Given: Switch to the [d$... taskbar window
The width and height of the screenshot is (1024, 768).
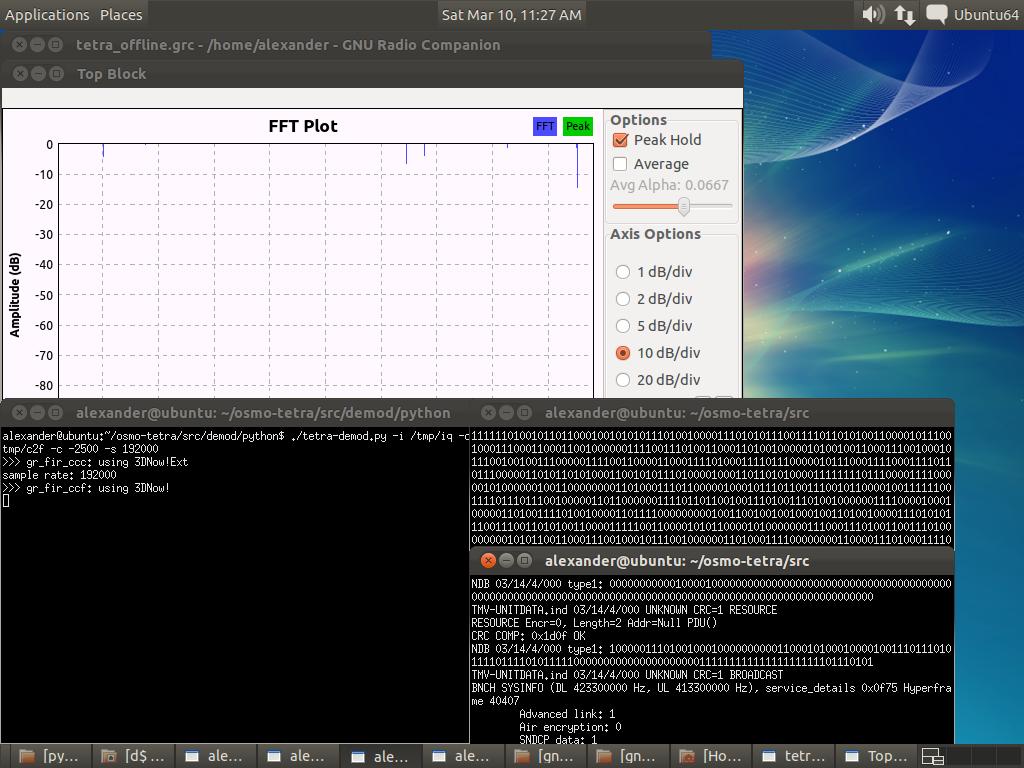Looking at the screenshot, I should [131, 756].
